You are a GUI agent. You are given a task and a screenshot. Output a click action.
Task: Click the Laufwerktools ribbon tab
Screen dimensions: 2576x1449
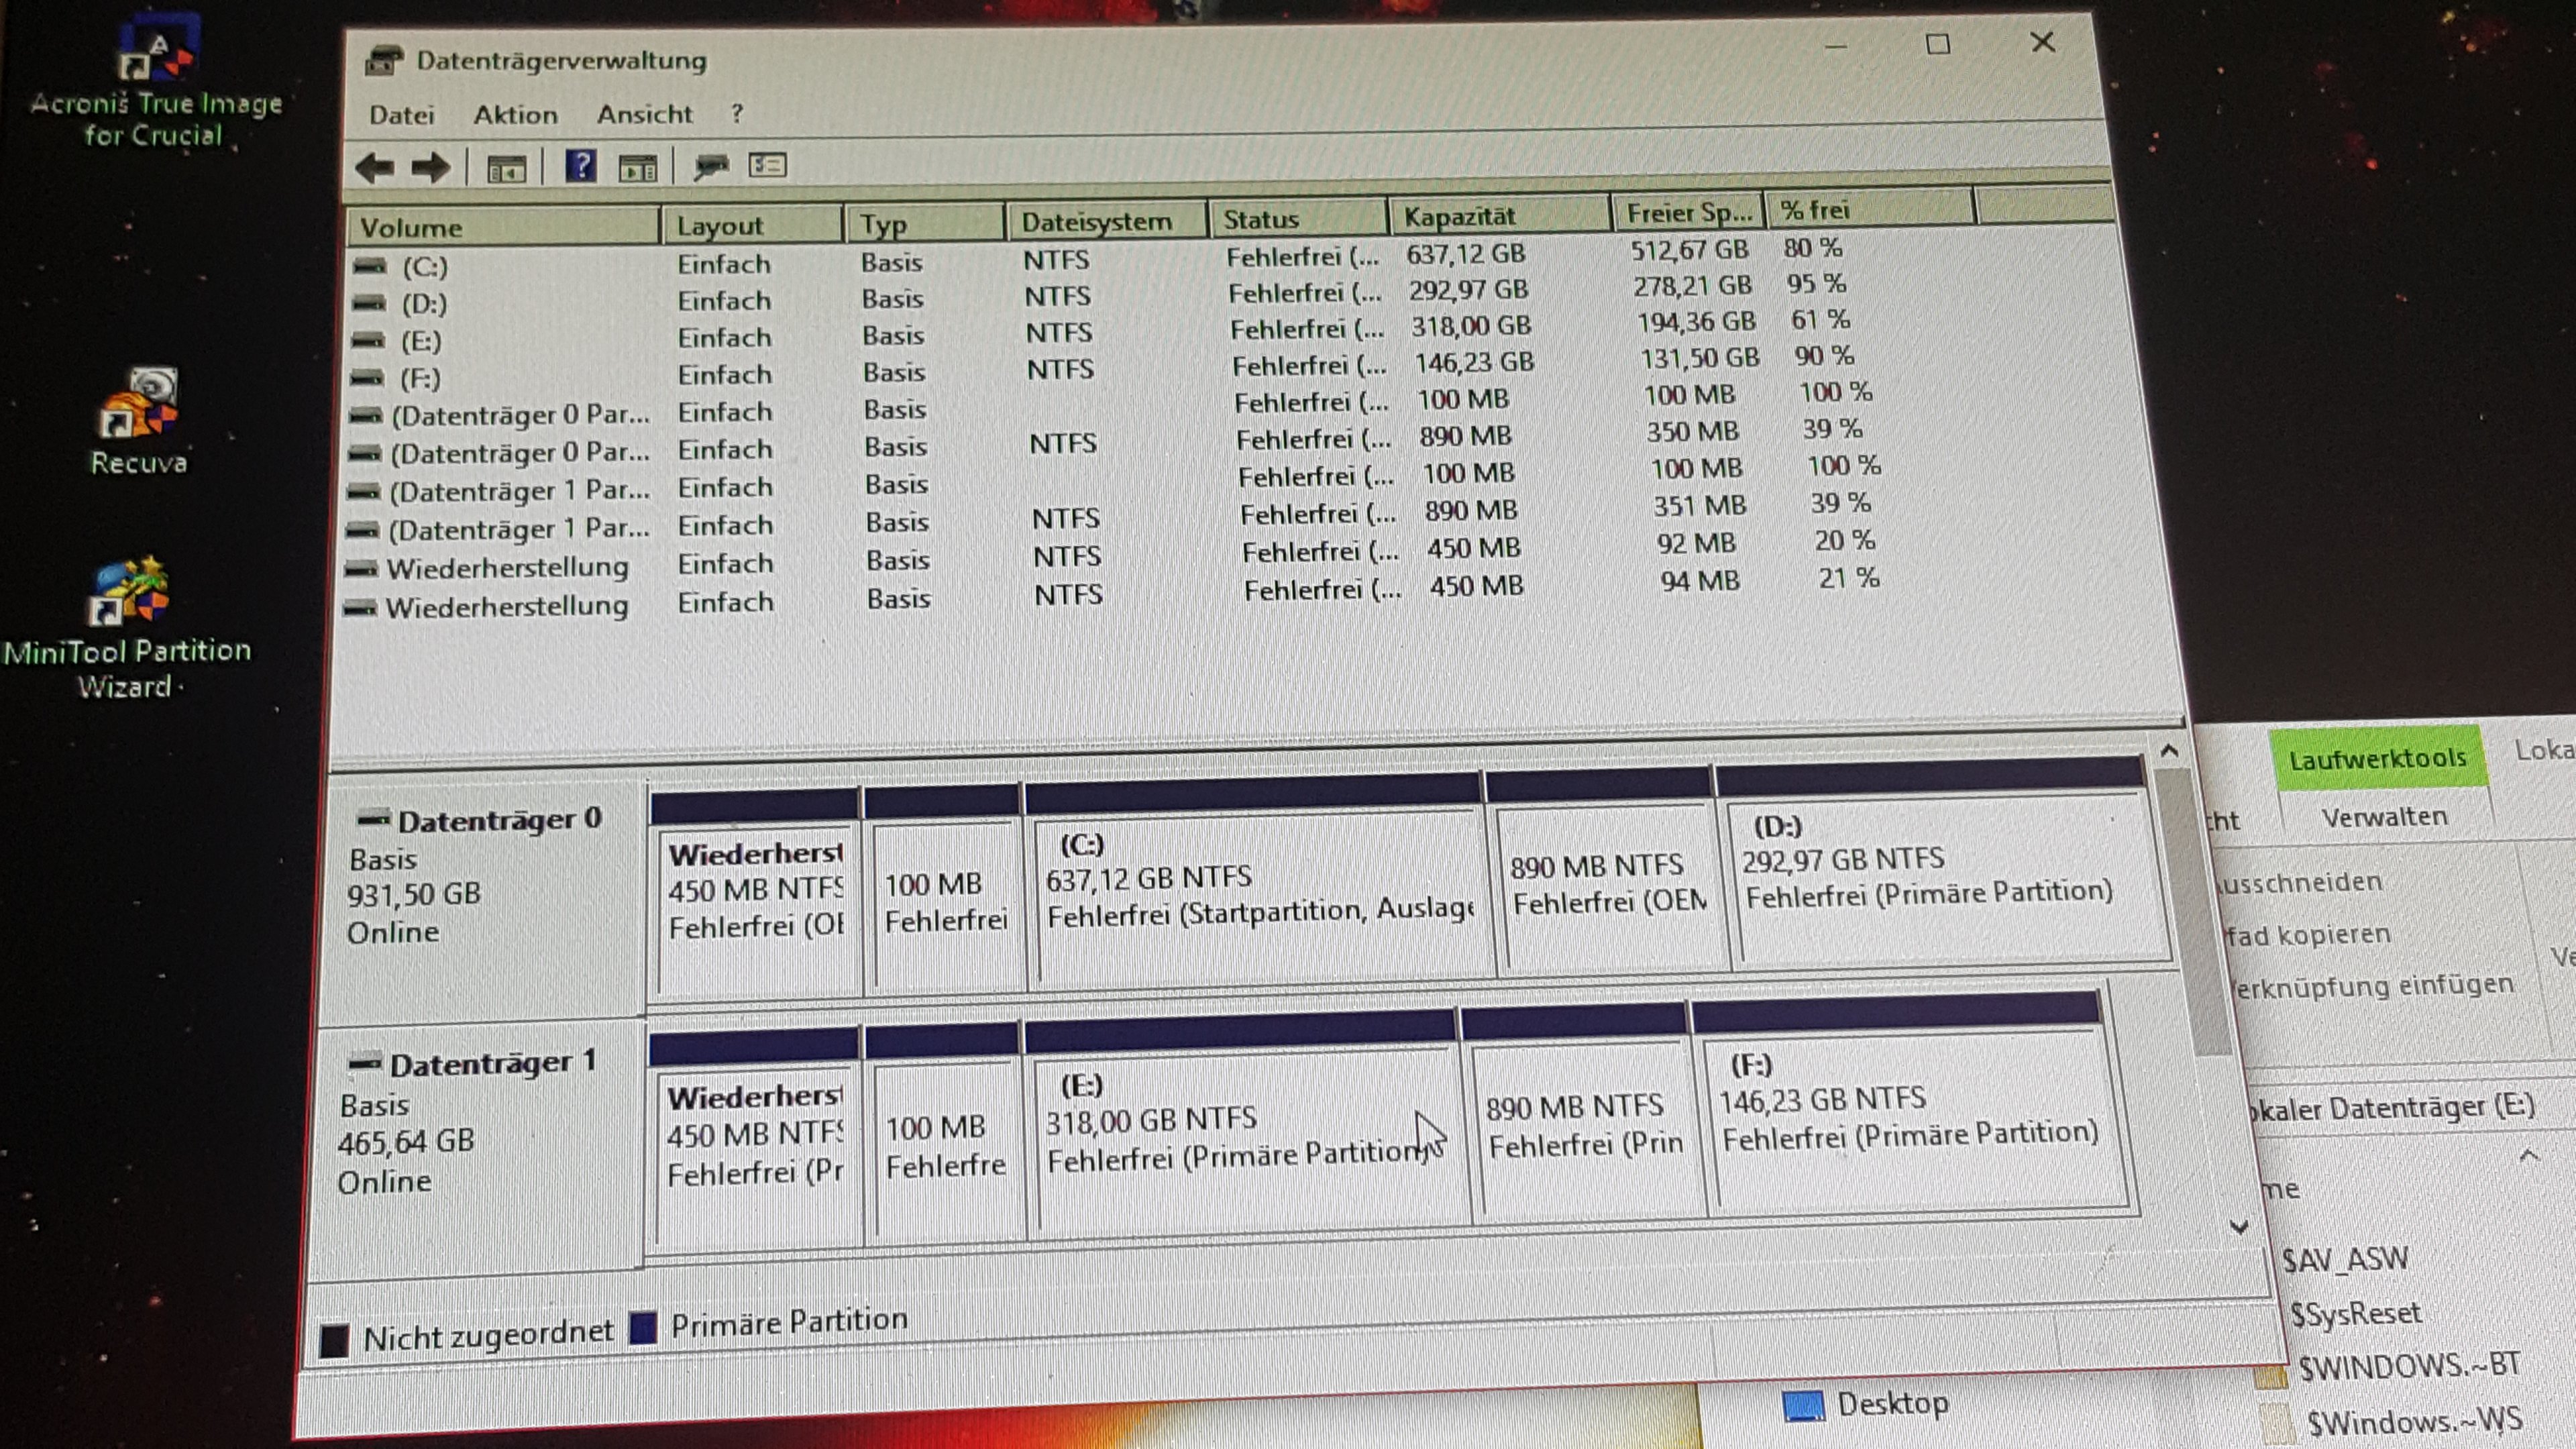(2376, 760)
